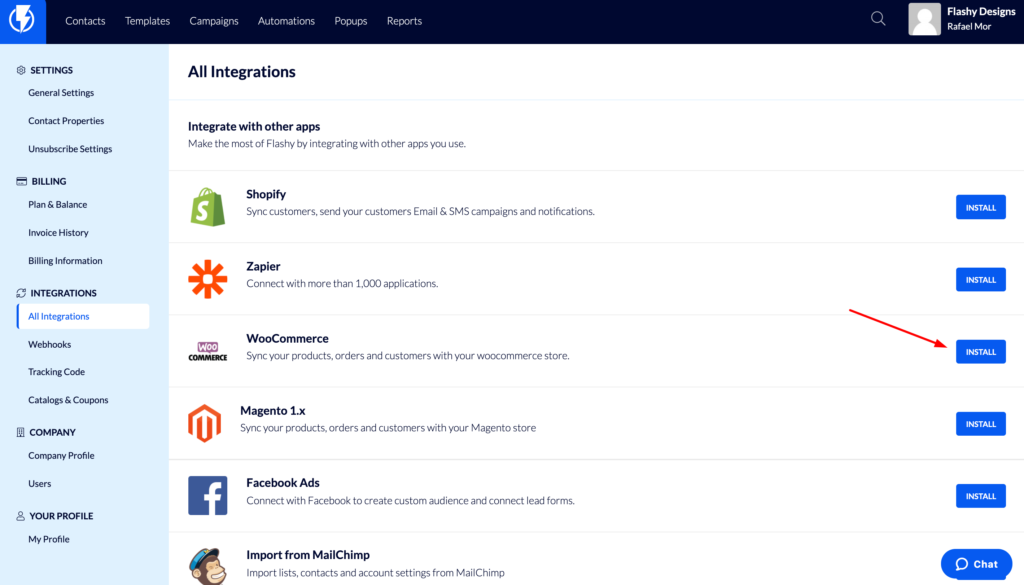This screenshot has height=585, width=1024.
Task: Click the MailChimp monkey logo
Action: [208, 565]
